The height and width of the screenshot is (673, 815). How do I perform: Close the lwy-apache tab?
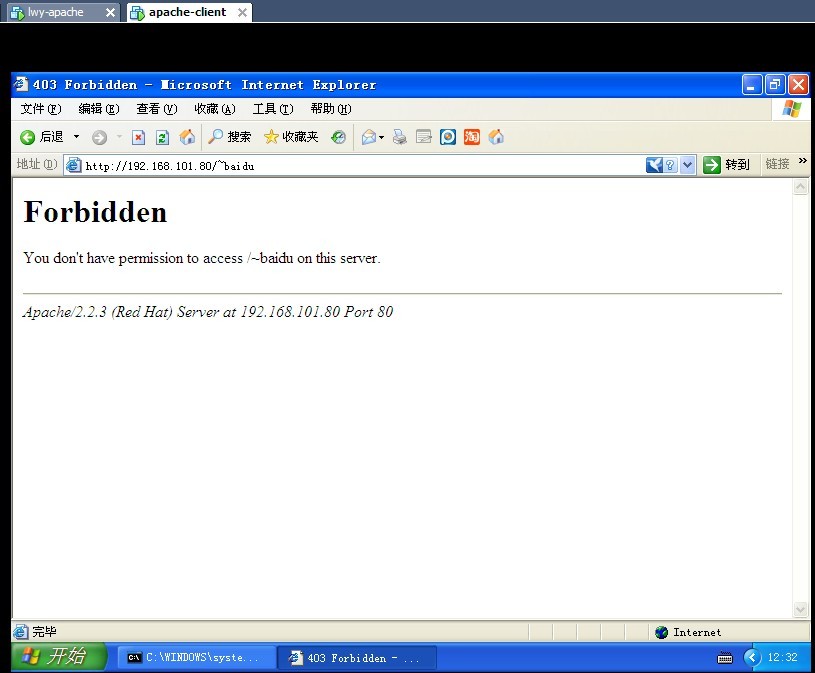click(110, 12)
